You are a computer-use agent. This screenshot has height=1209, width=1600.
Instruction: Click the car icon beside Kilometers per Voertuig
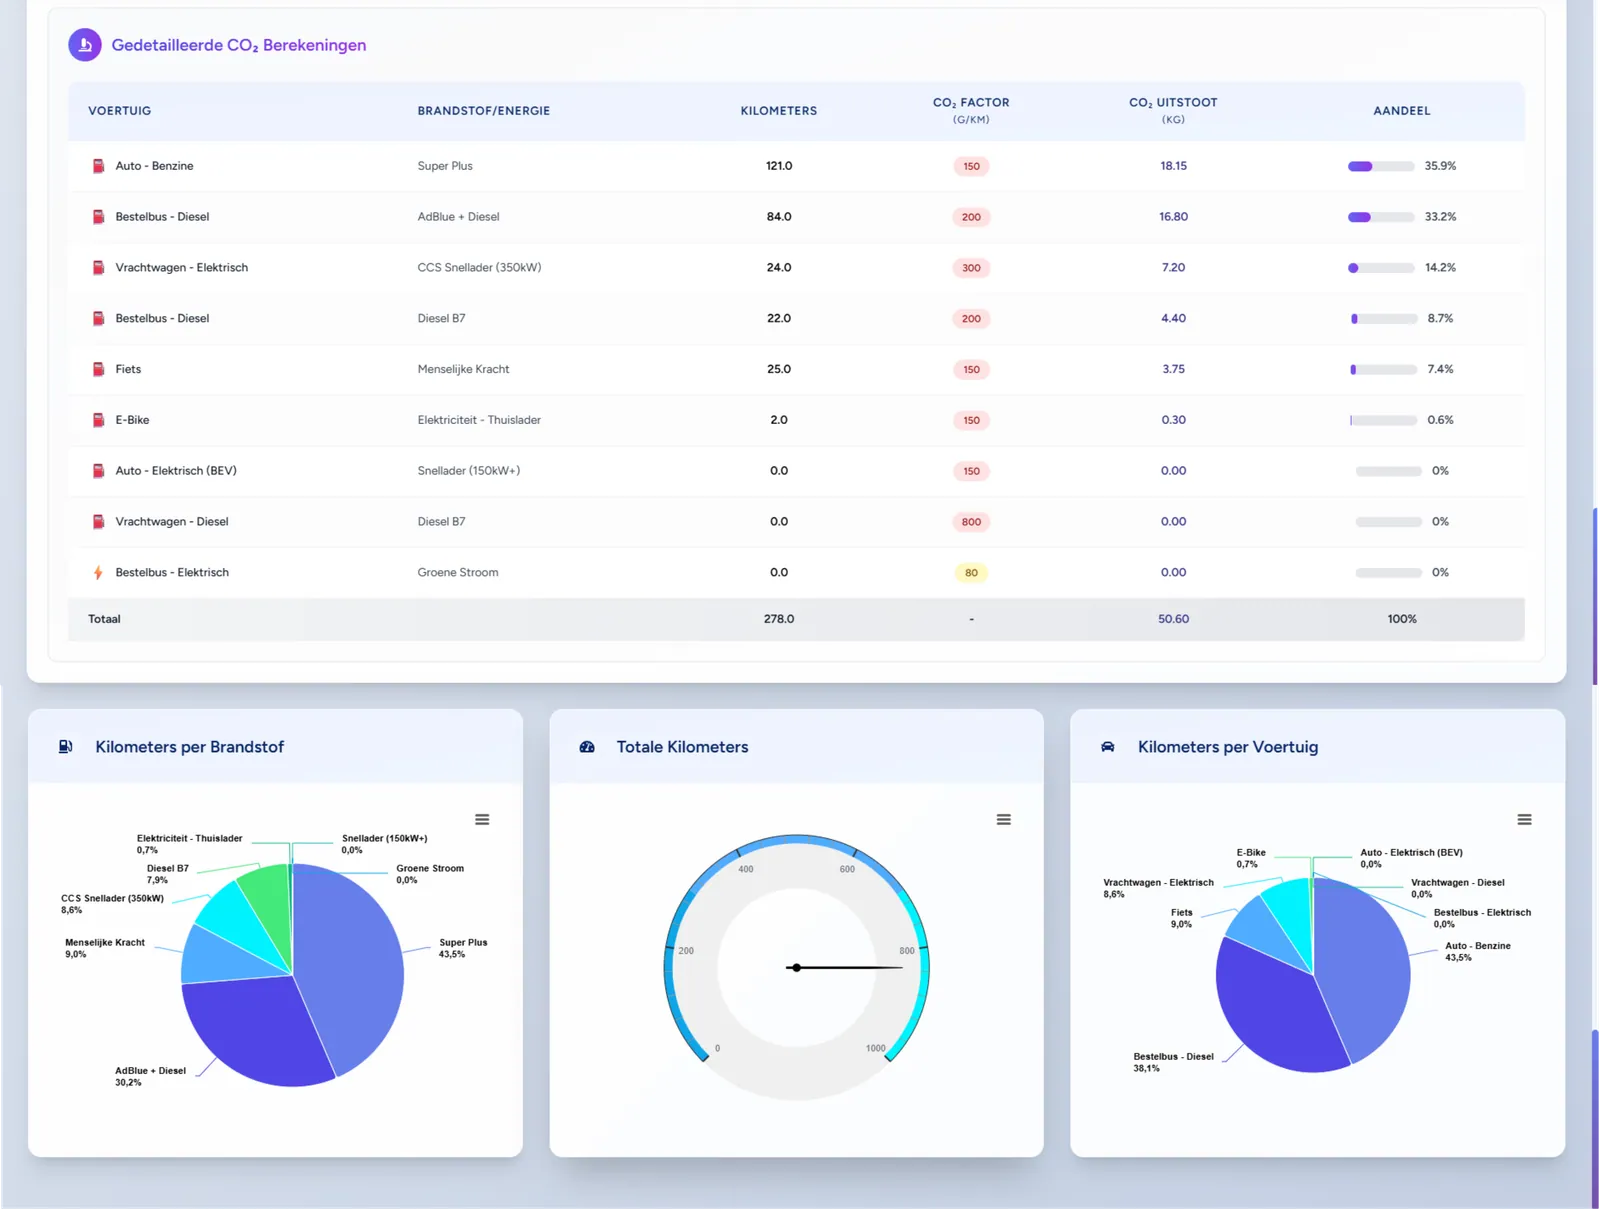[x=1108, y=747]
